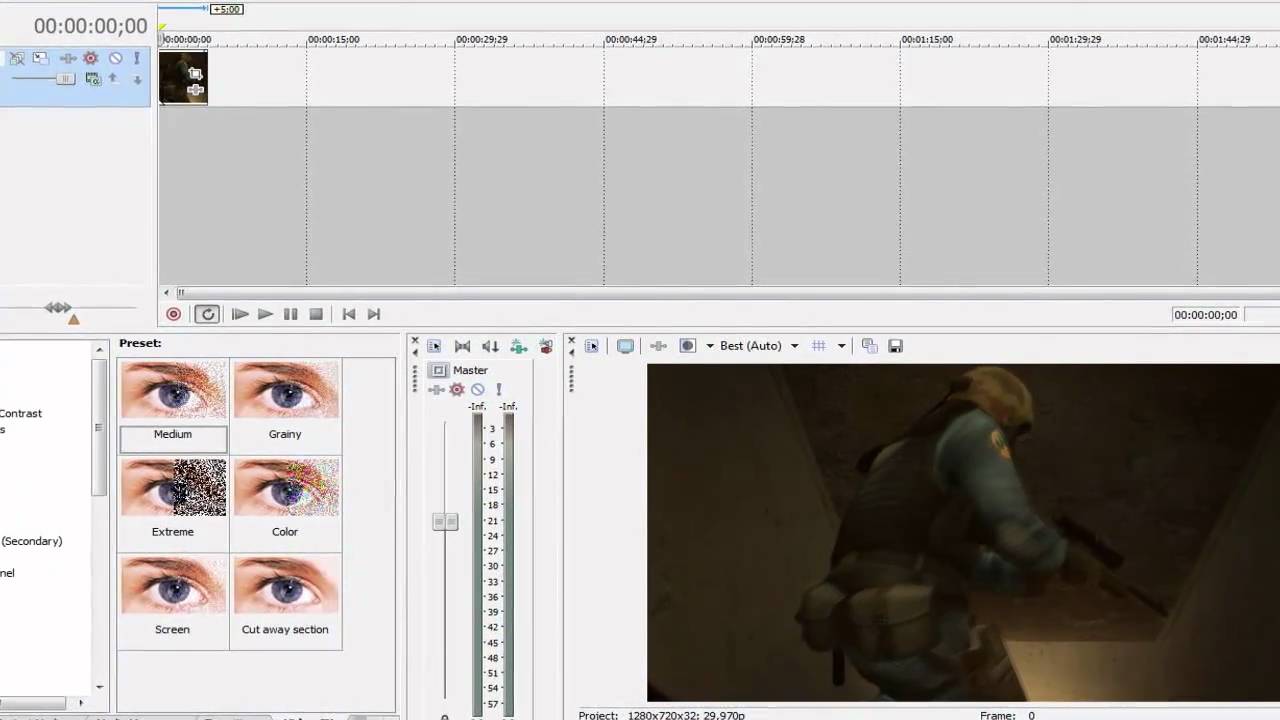Click the large time display 00:00:00;00
1280x720 pixels.
pyautogui.click(x=90, y=26)
